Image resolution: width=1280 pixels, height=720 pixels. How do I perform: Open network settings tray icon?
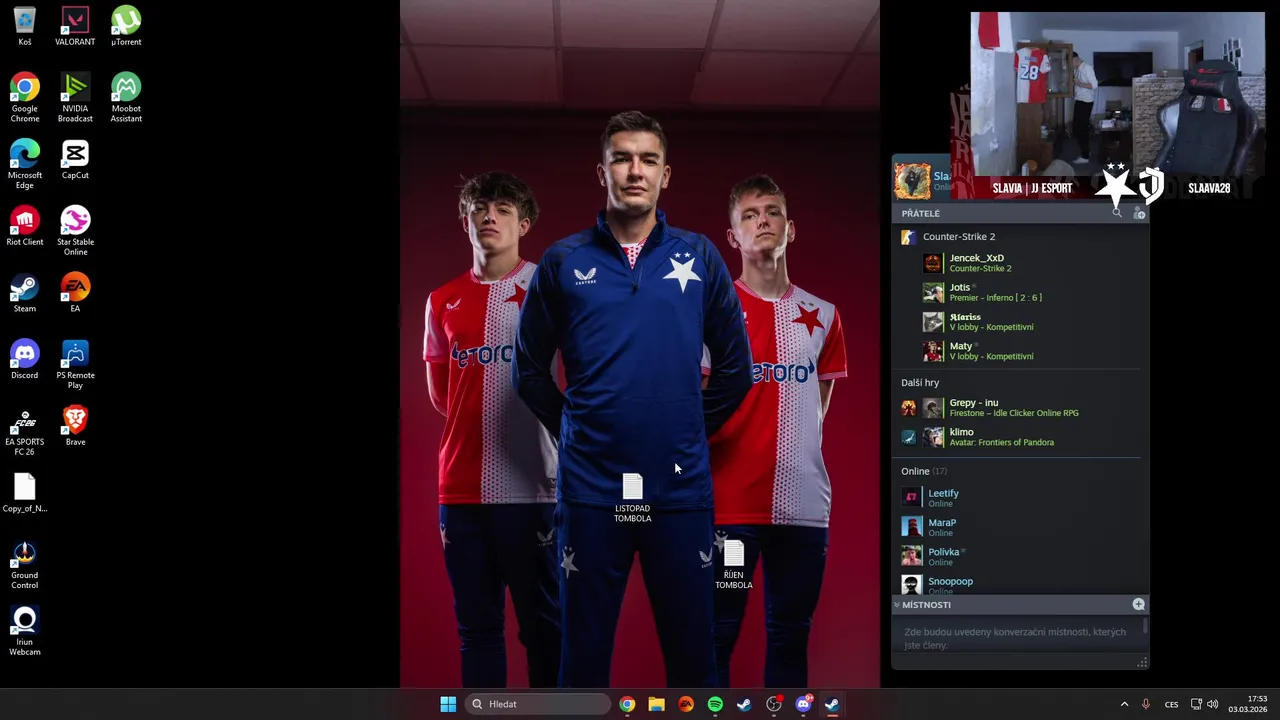coord(1197,704)
